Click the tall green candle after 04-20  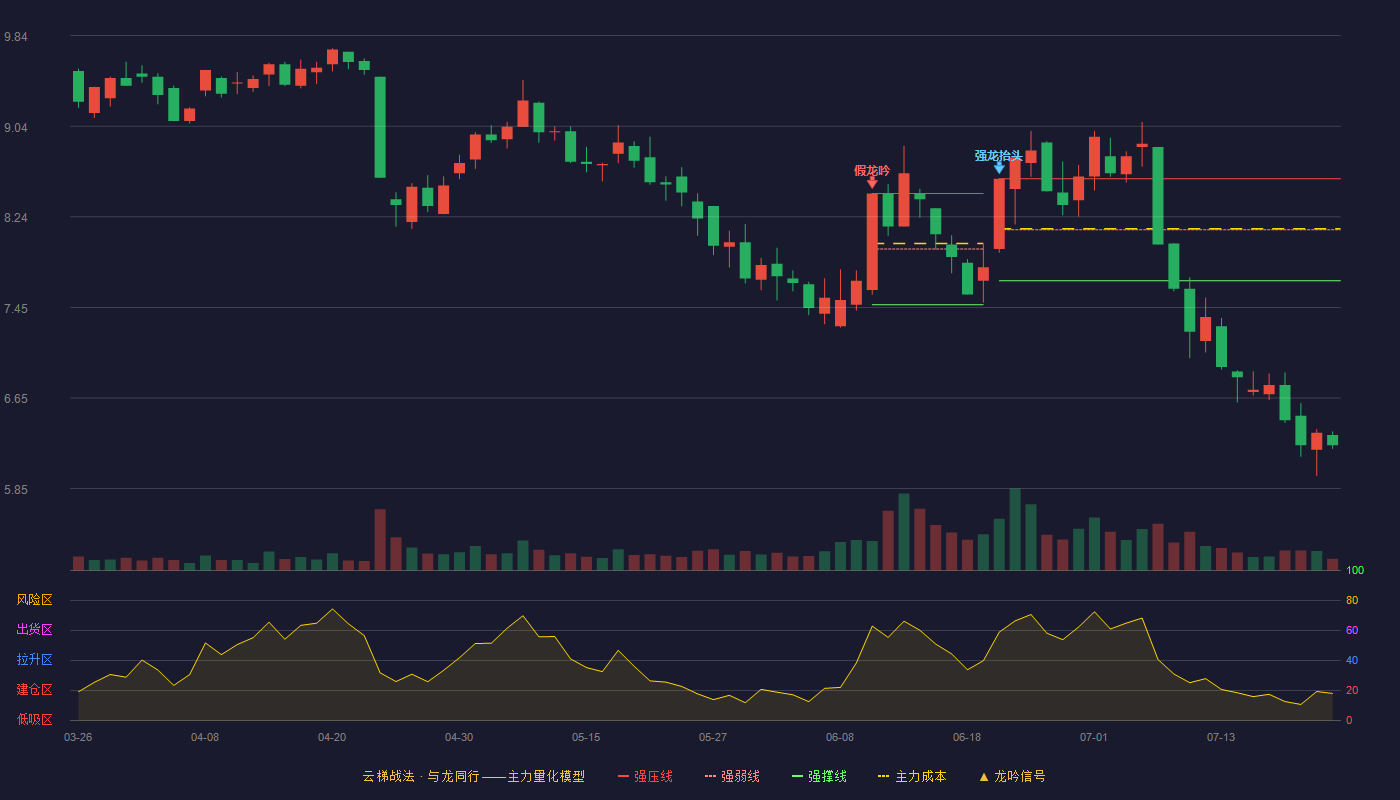click(x=380, y=127)
